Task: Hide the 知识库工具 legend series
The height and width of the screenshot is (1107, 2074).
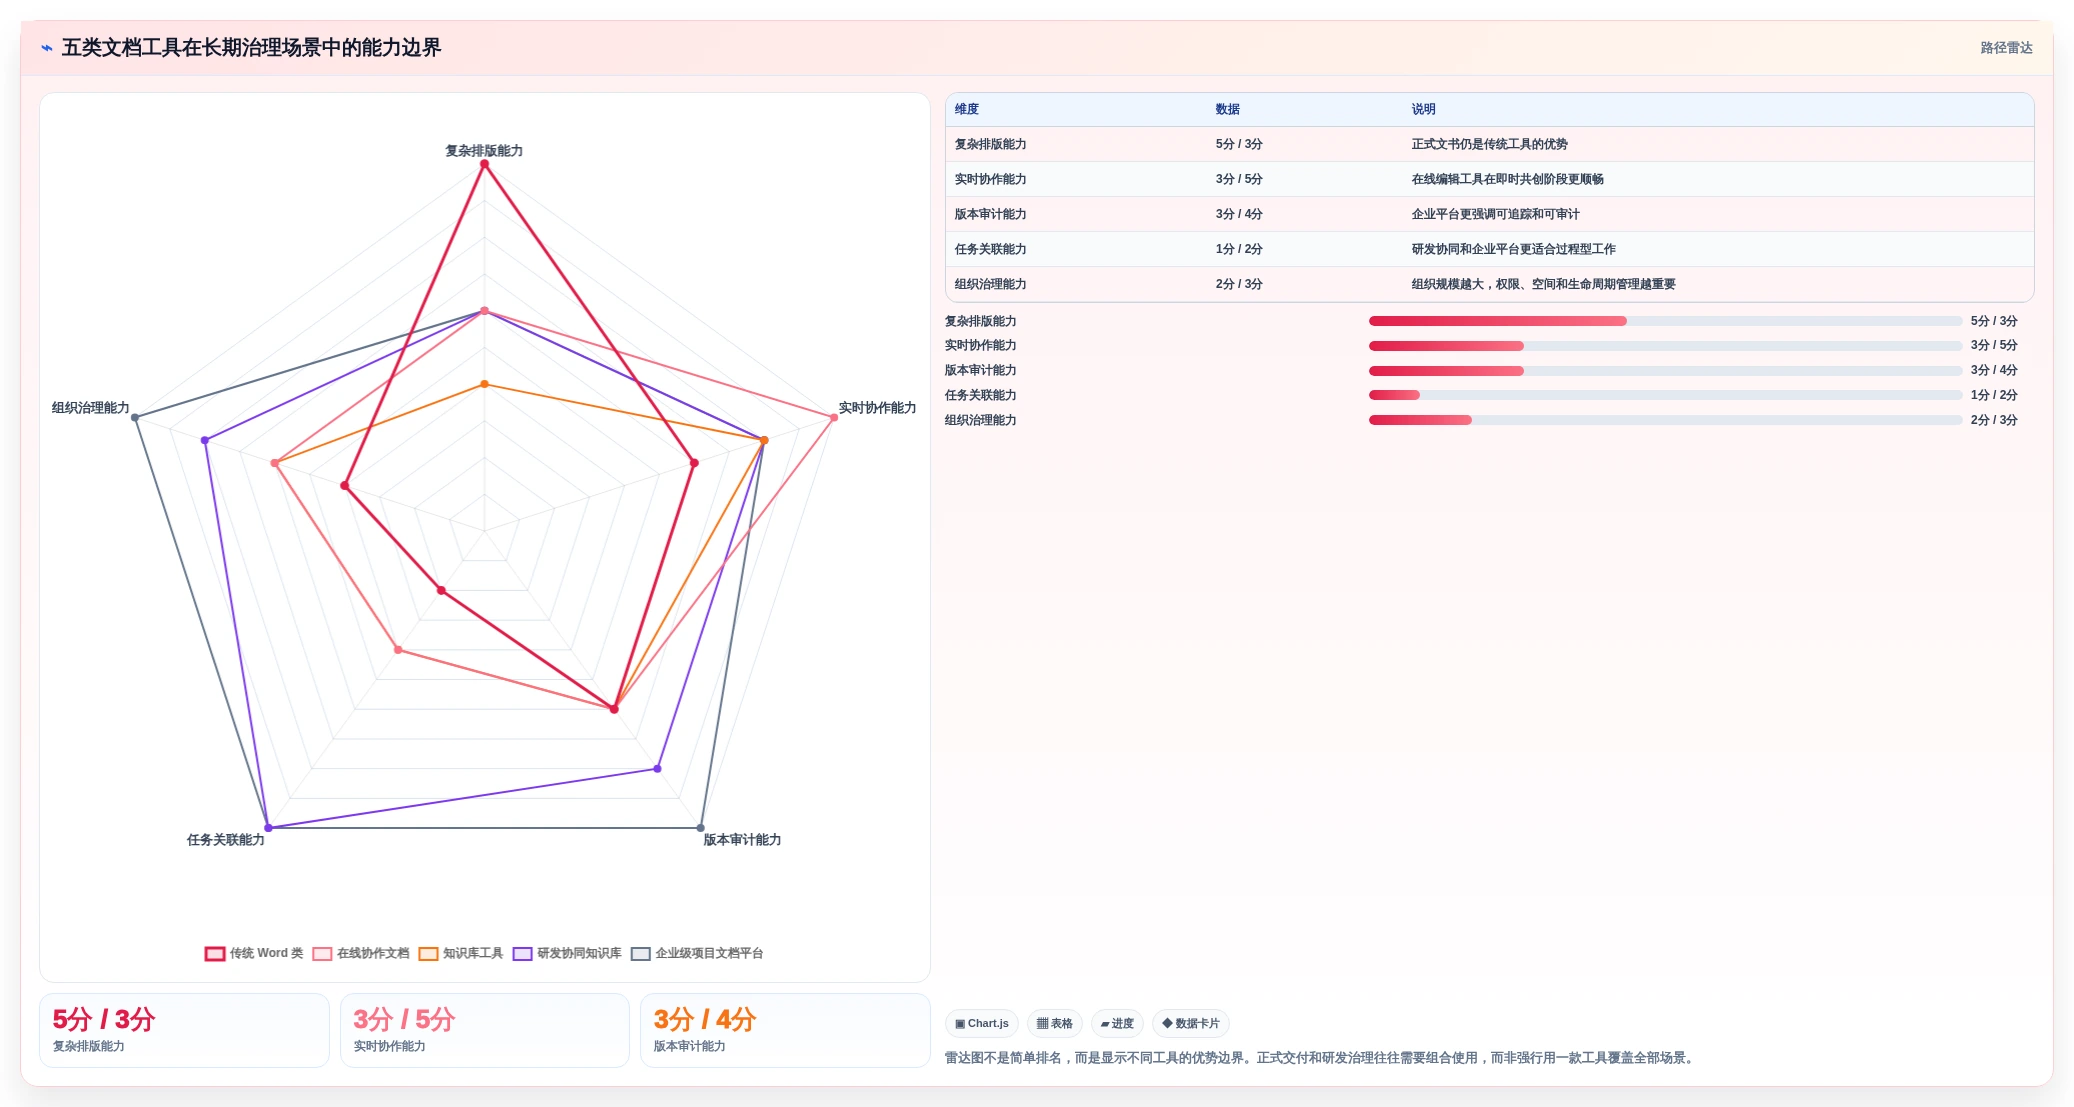Action: 461,953
